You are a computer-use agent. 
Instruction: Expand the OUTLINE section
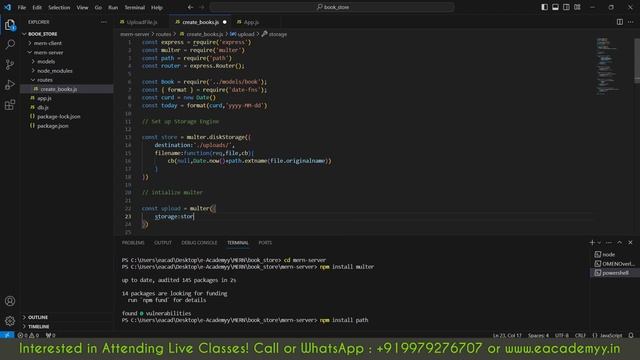click(38, 317)
